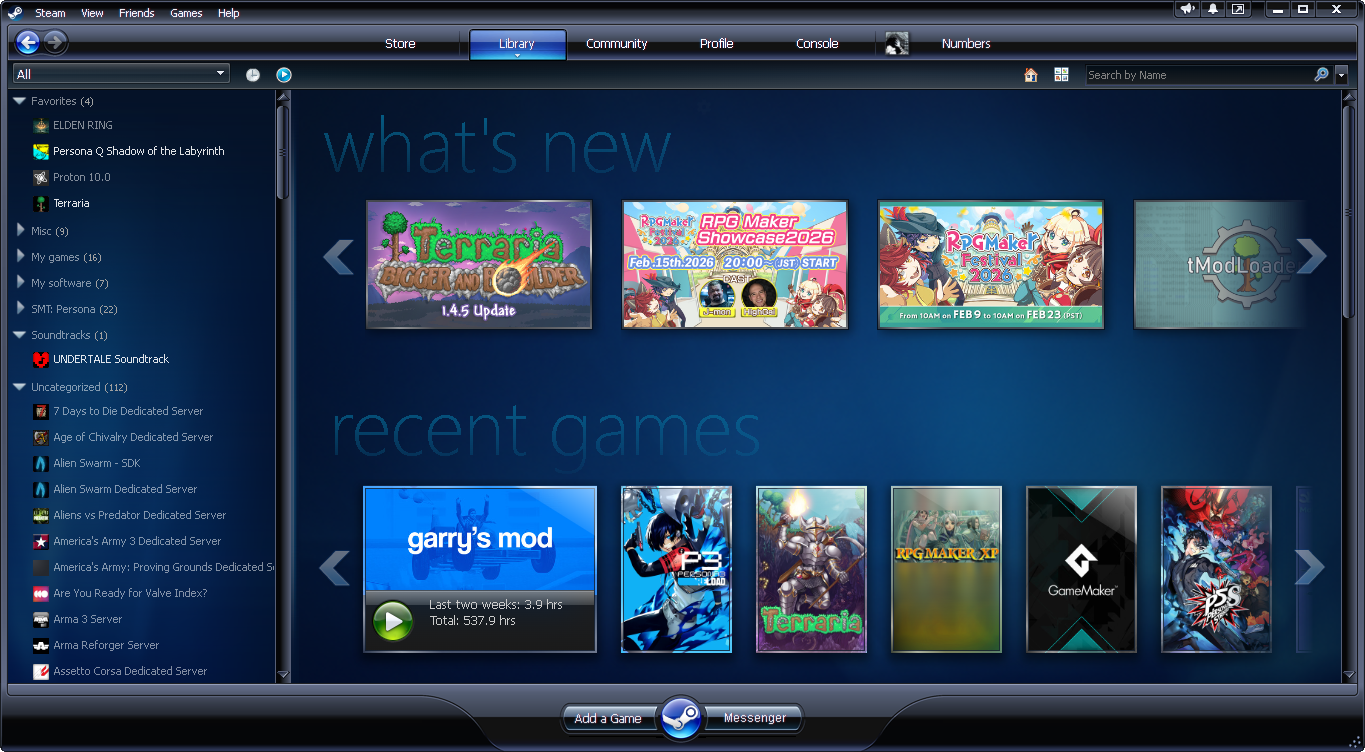Click the Search by Name field
Viewport: 1365px width, 752px height.
click(x=1199, y=75)
